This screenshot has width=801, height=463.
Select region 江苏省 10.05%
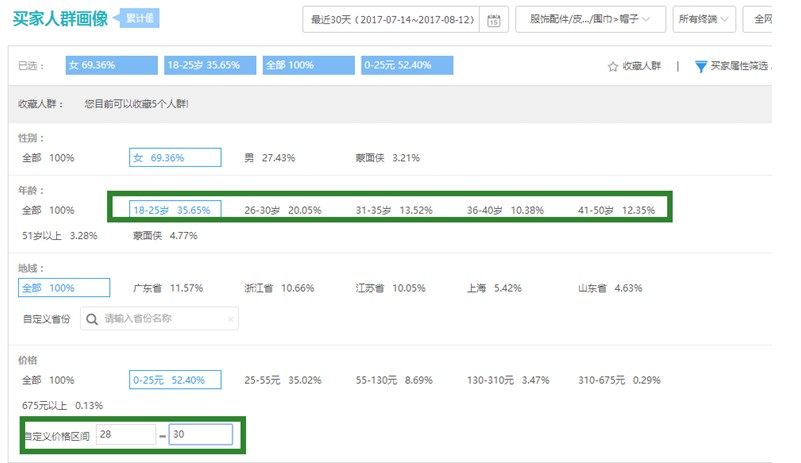pyautogui.click(x=391, y=288)
